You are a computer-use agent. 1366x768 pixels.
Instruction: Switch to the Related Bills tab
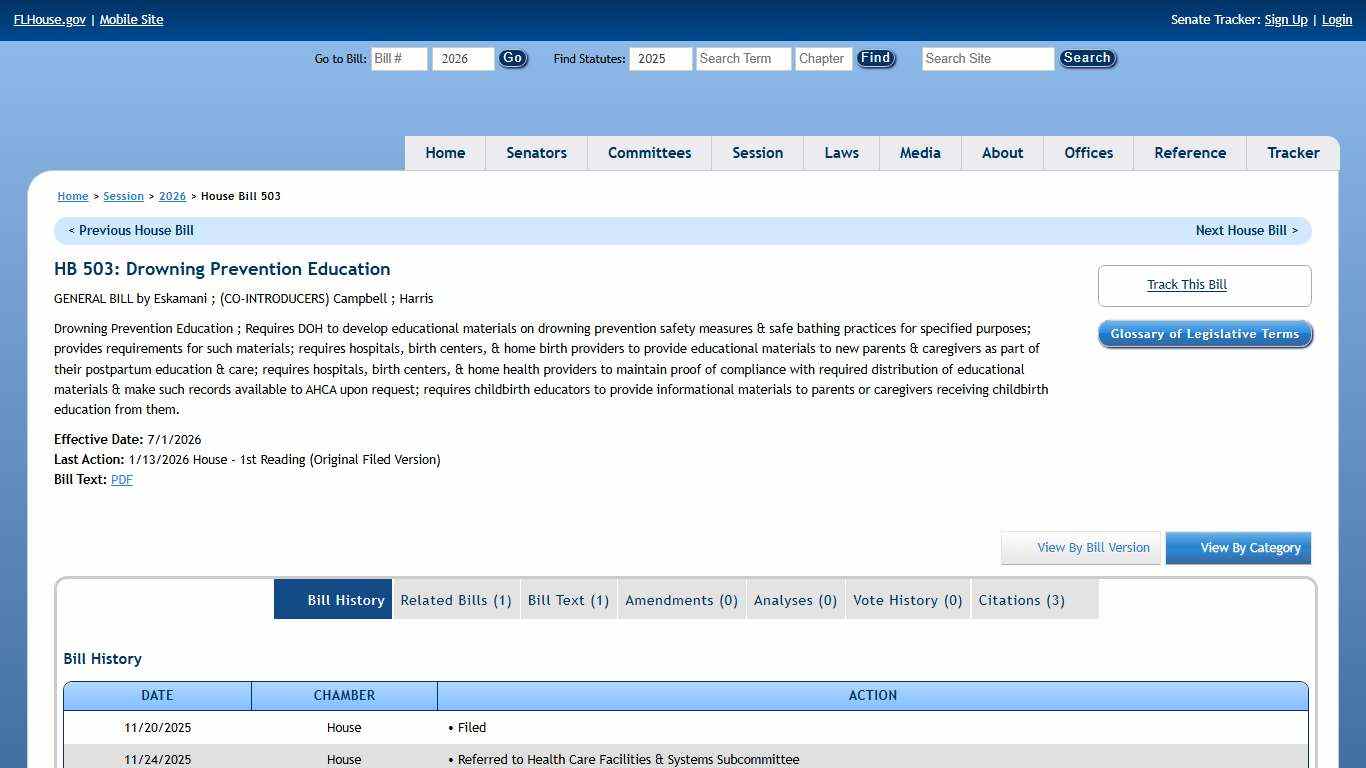tap(456, 600)
